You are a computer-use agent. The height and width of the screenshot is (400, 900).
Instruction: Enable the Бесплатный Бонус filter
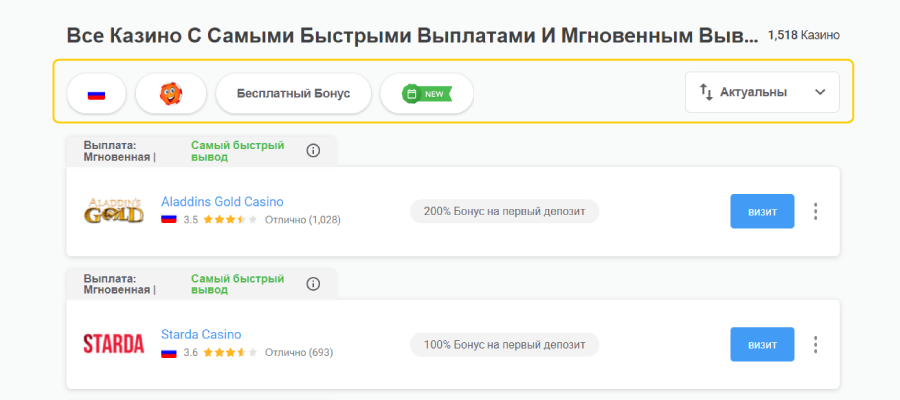293,93
